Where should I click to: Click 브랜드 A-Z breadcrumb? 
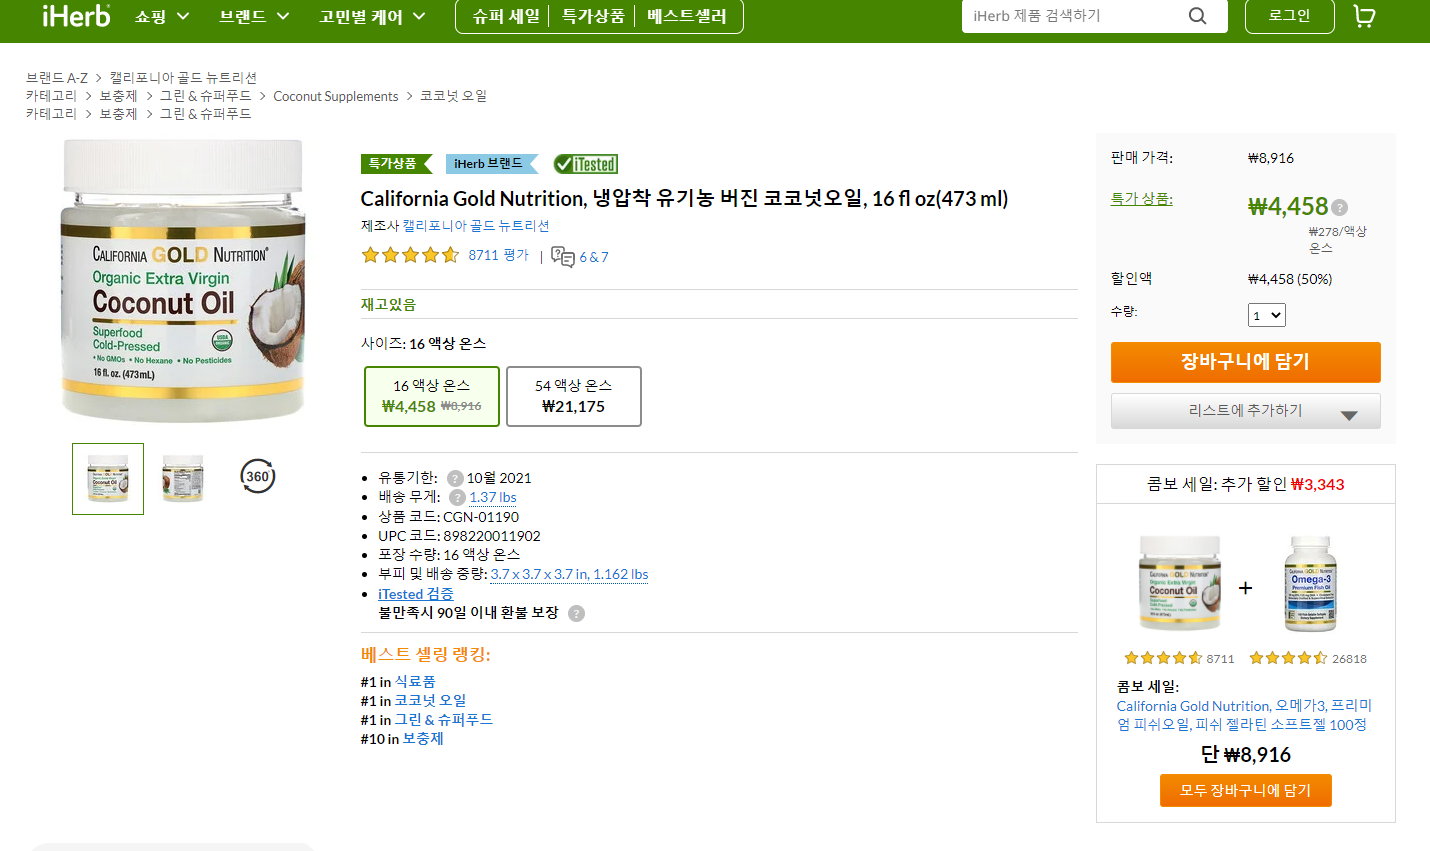click(x=57, y=78)
